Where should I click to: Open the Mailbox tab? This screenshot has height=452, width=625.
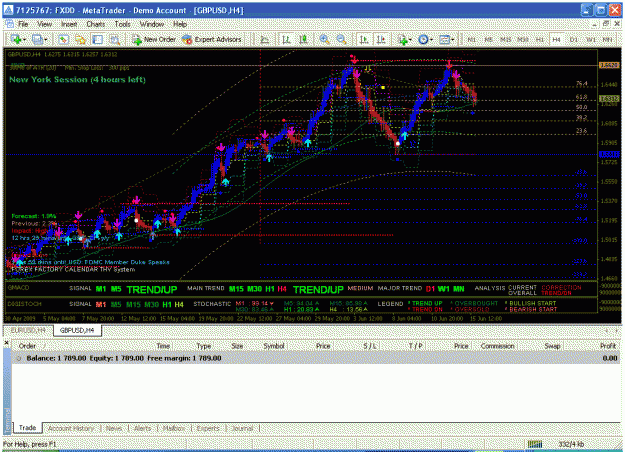[x=174, y=428]
